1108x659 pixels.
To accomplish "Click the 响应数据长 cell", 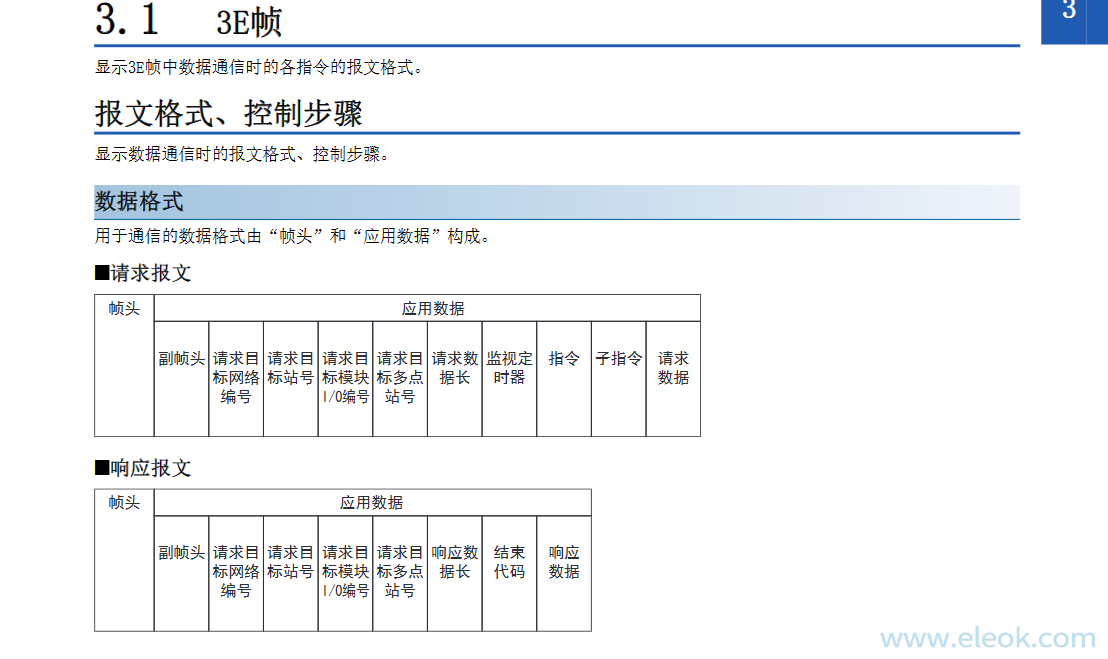I will [x=454, y=562].
